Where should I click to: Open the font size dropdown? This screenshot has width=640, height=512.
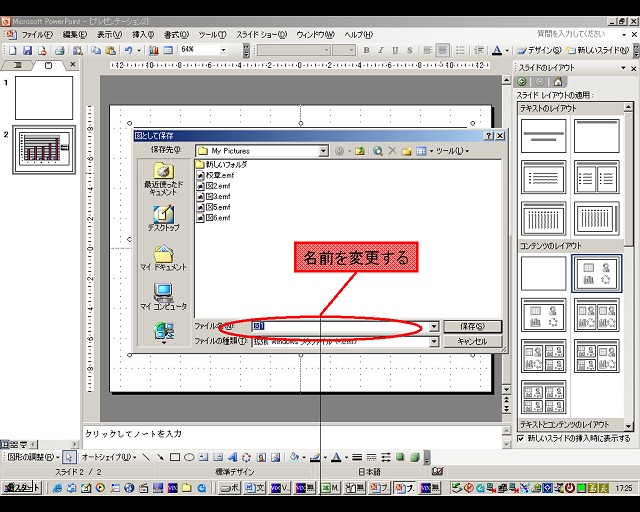[x=351, y=50]
